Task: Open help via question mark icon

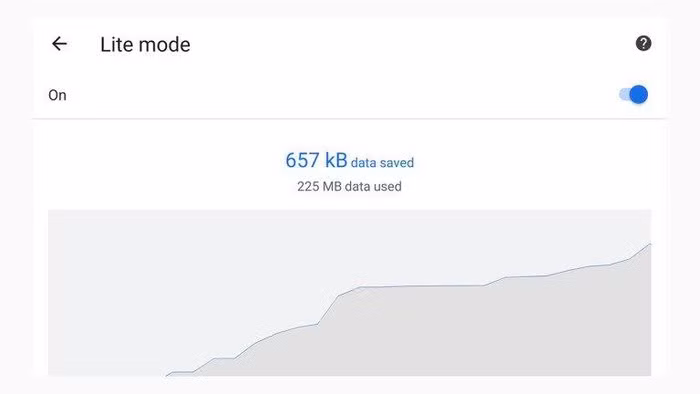Action: click(x=643, y=43)
